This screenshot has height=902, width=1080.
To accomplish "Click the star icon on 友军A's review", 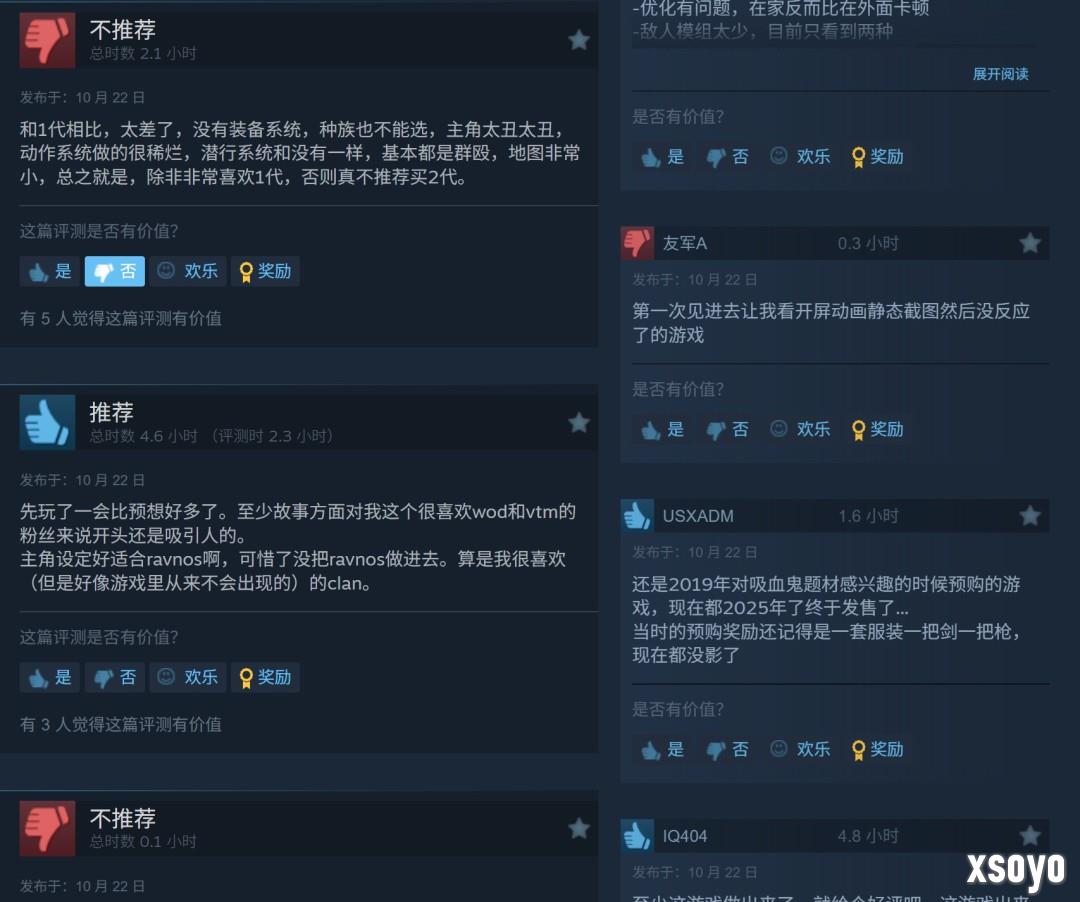I will click(x=1030, y=242).
